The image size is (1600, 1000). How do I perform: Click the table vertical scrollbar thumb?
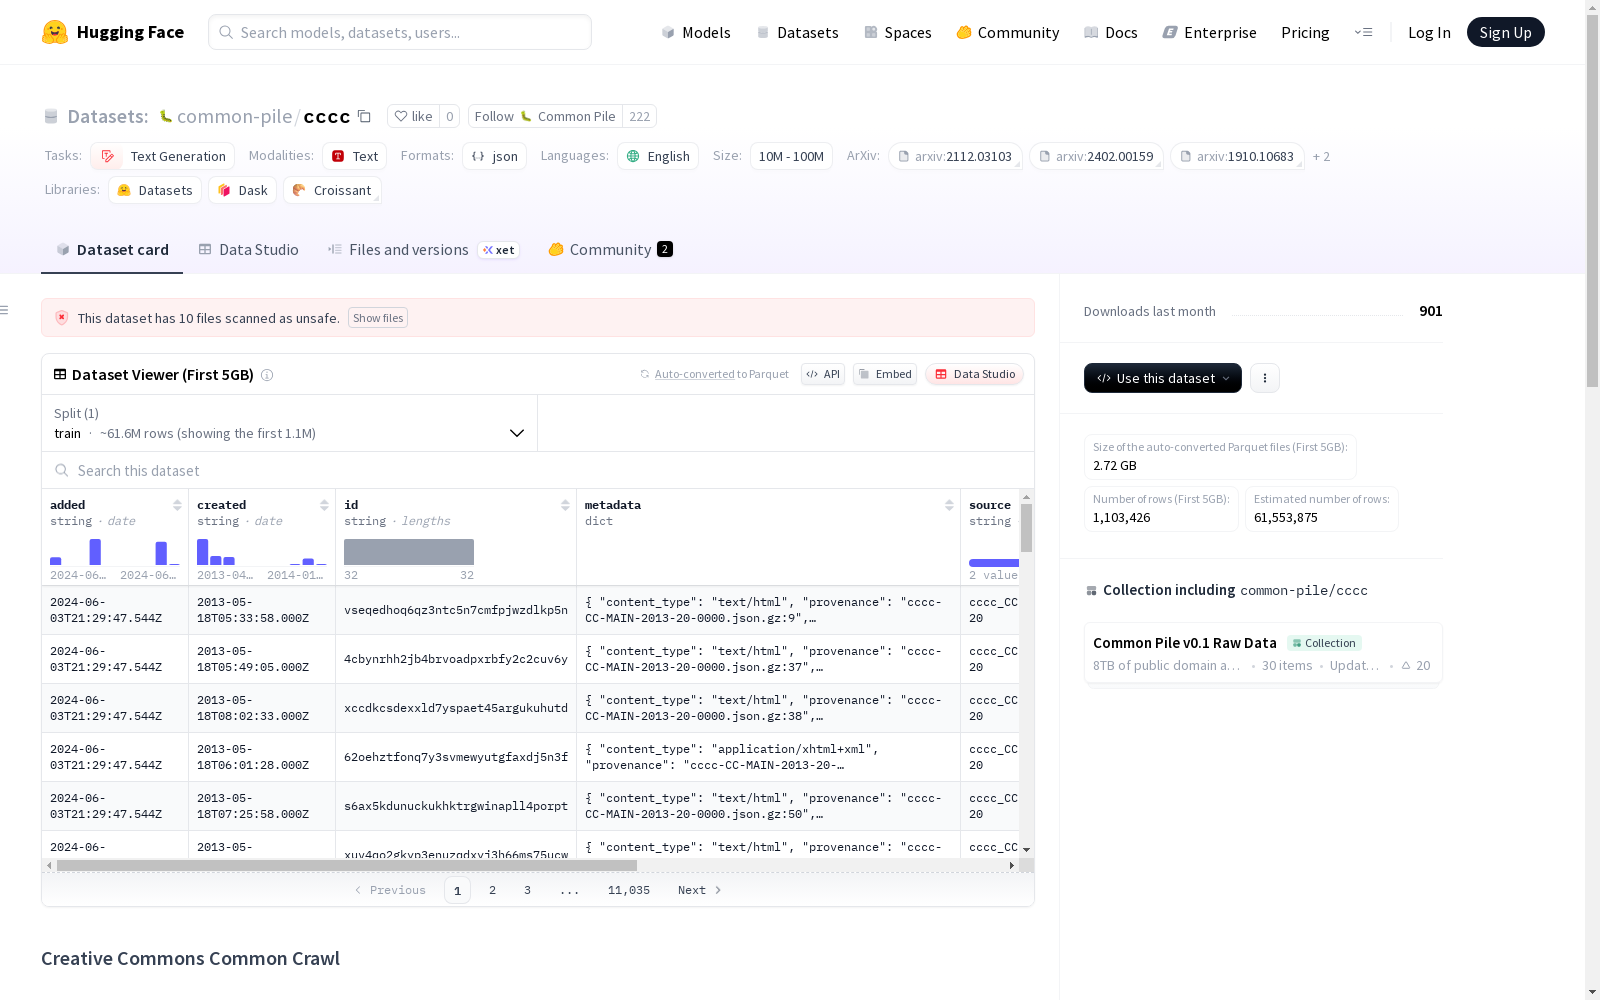tap(1026, 527)
